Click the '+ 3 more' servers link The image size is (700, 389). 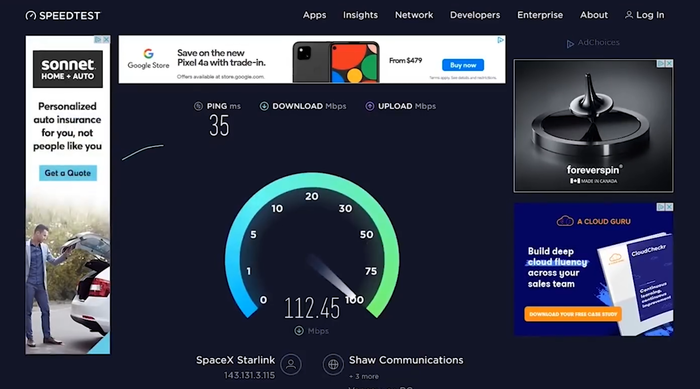[364, 376]
